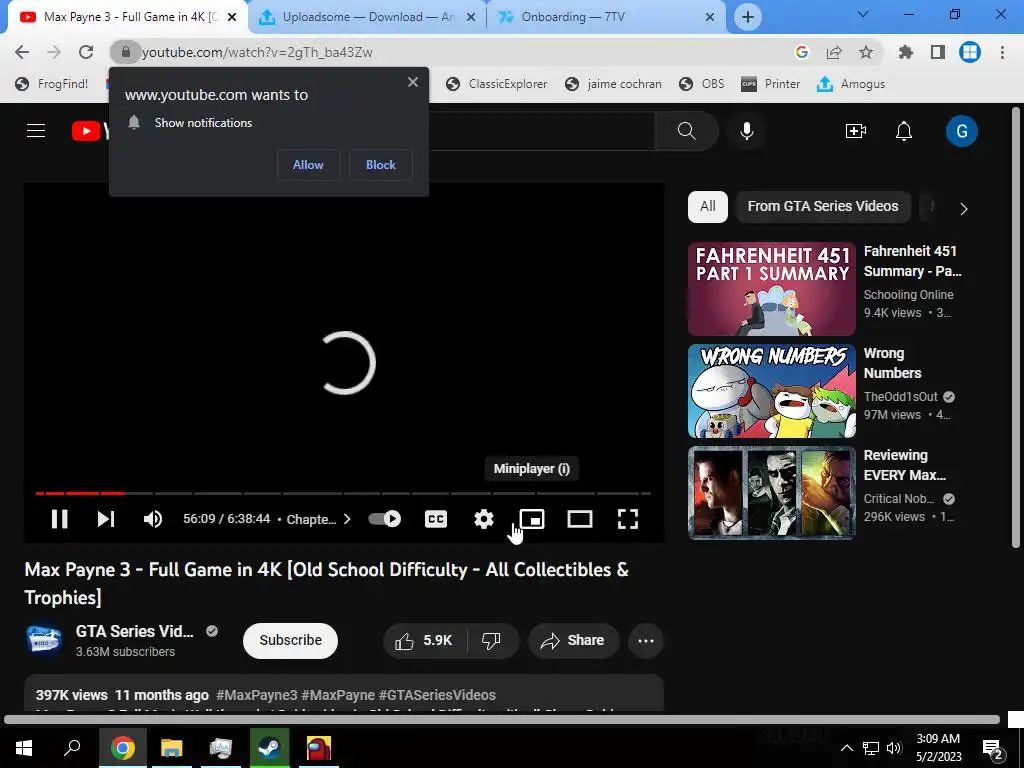Bookmark this page with star
This screenshot has height=768, width=1024.
point(866,52)
